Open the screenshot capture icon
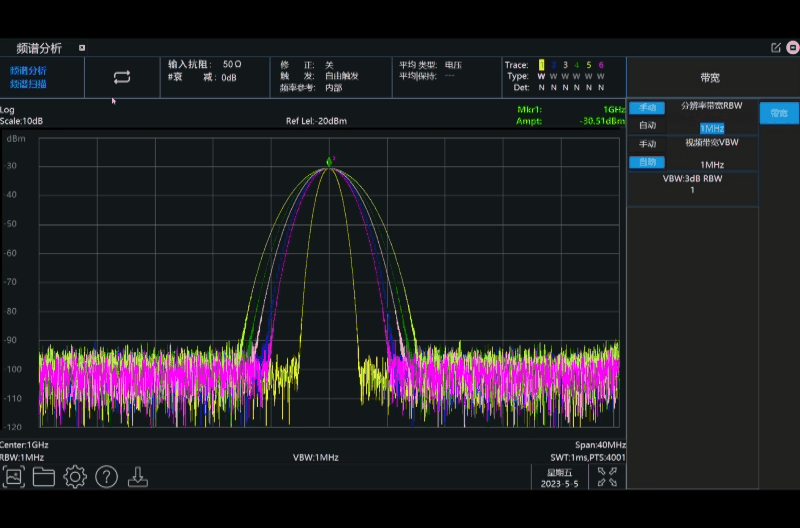This screenshot has height=528, width=800. [x=13, y=477]
